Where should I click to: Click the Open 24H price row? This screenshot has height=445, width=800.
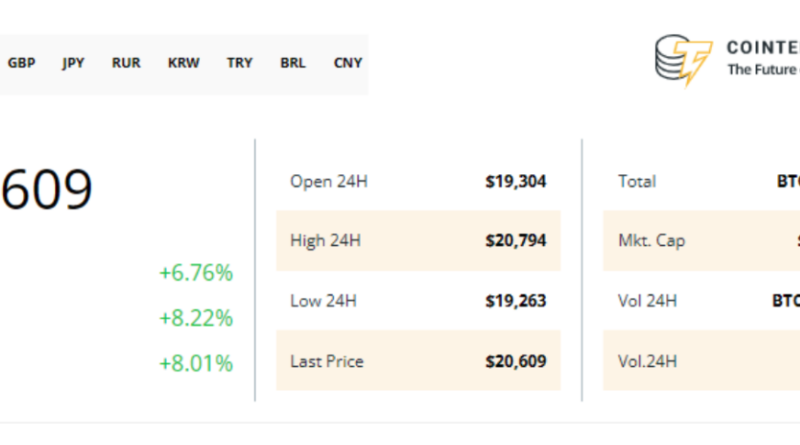417,182
